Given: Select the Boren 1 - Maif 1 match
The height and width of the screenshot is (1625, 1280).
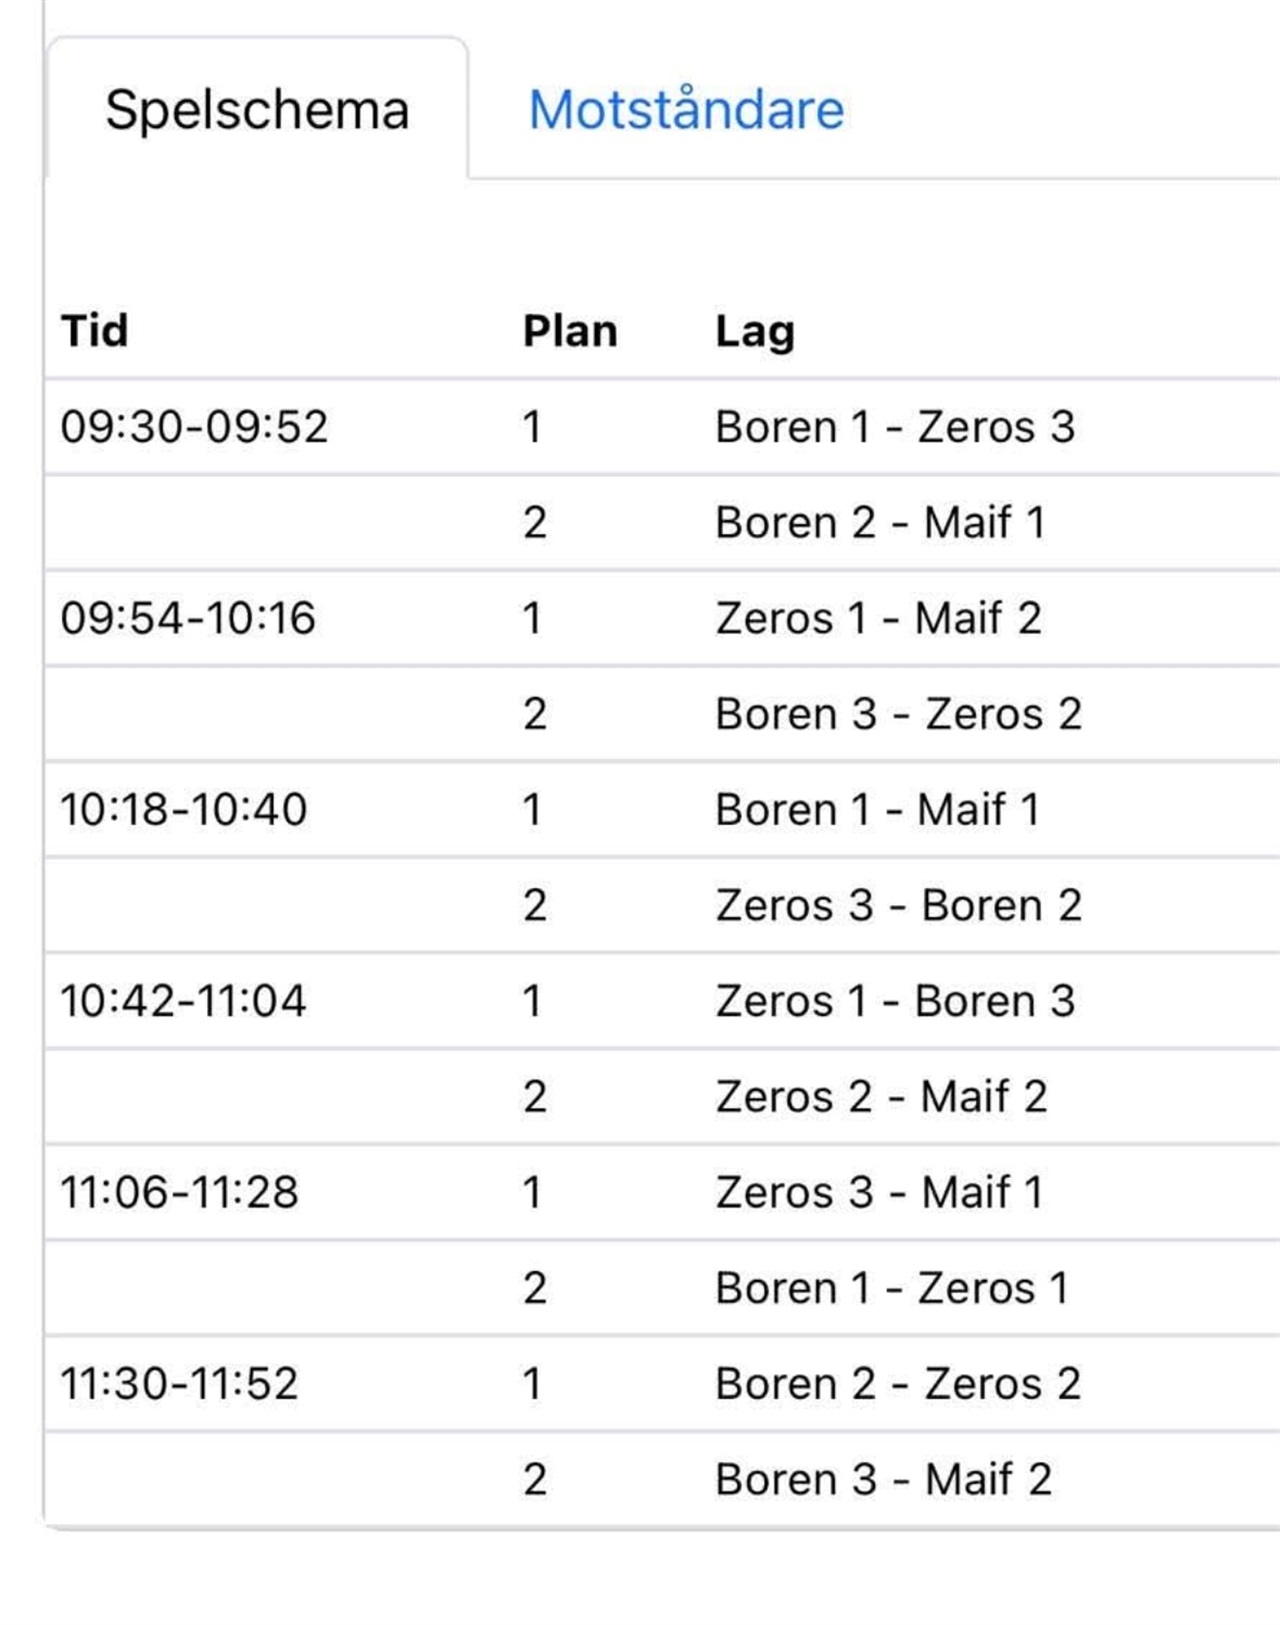Looking at the screenshot, I should pos(877,810).
